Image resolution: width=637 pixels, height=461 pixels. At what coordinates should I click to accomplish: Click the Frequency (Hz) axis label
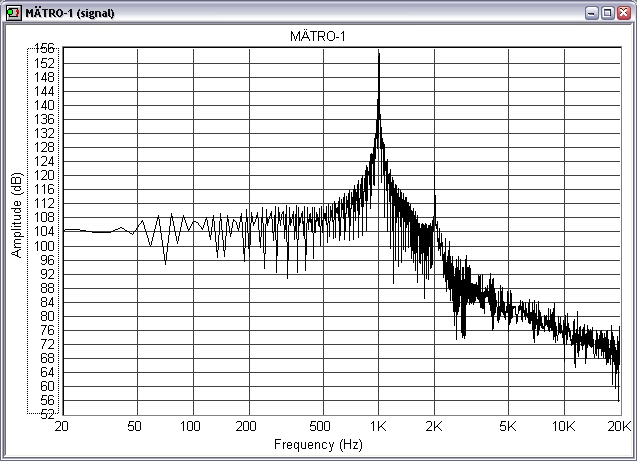coord(318,444)
